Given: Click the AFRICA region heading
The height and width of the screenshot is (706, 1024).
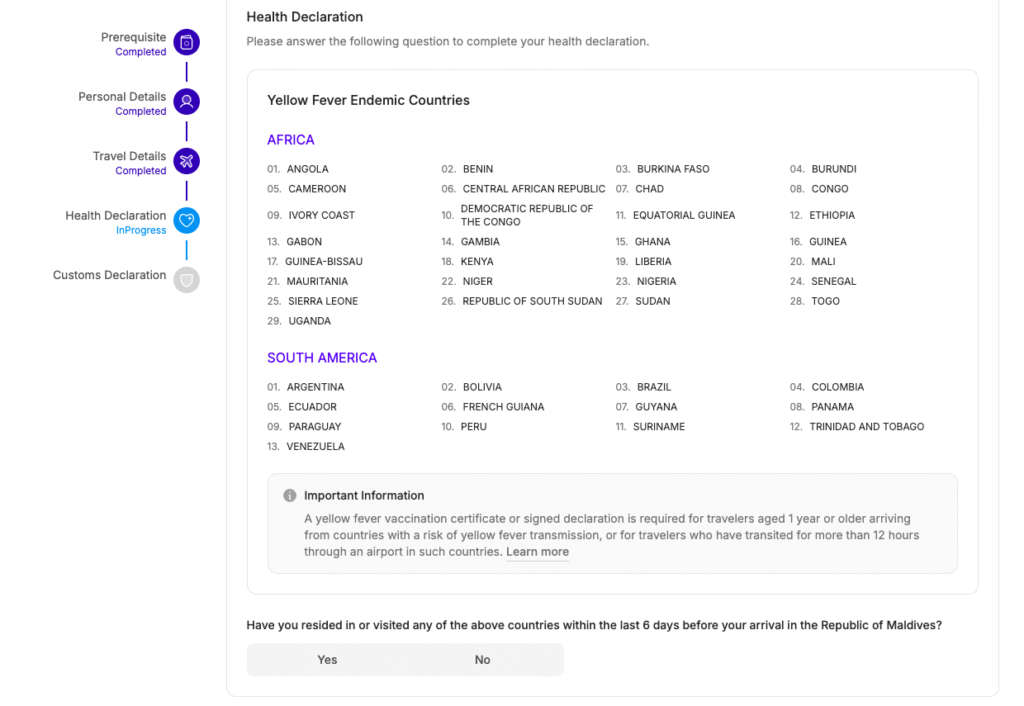Looking at the screenshot, I should point(291,140).
